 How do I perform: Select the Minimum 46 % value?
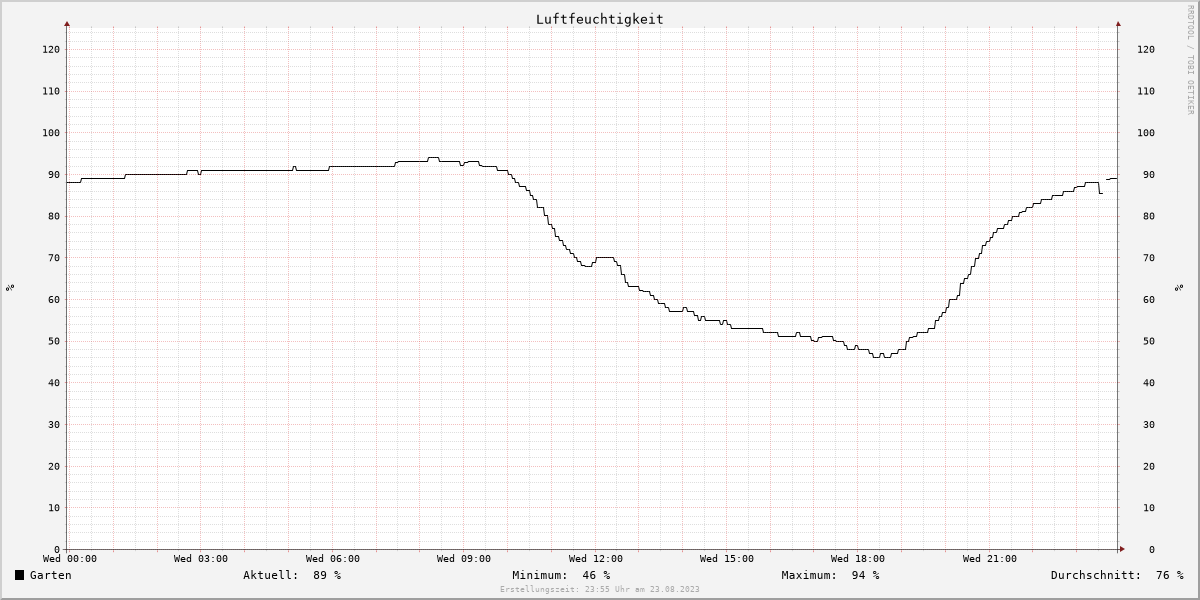(x=596, y=575)
